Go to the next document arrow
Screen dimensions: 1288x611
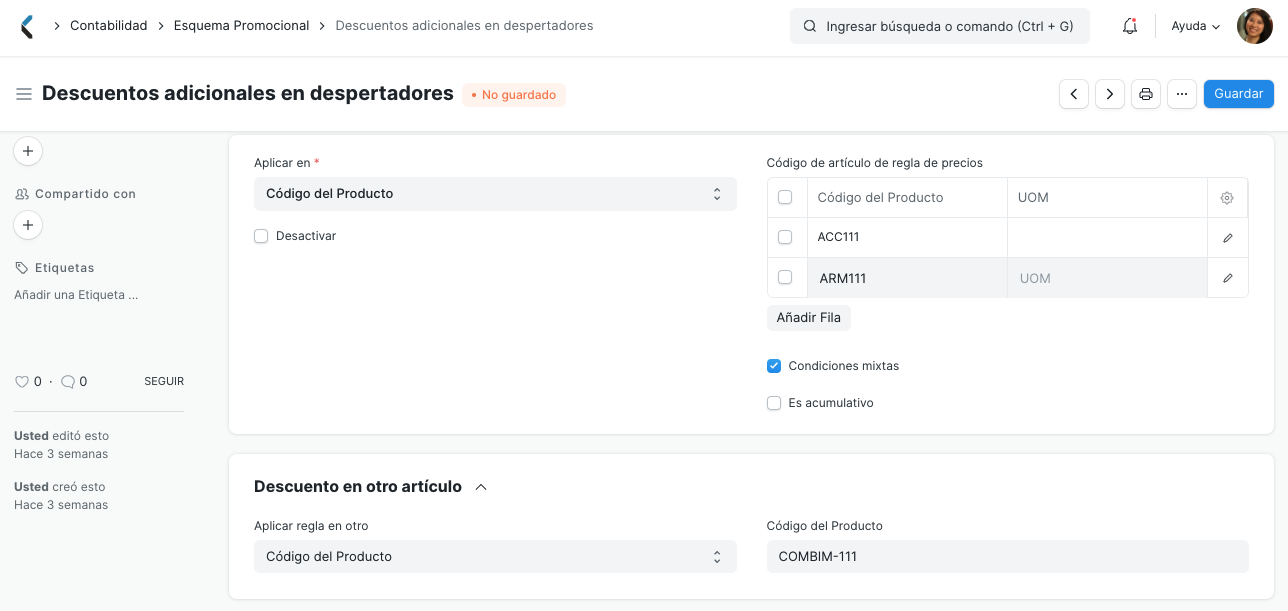(x=1110, y=94)
